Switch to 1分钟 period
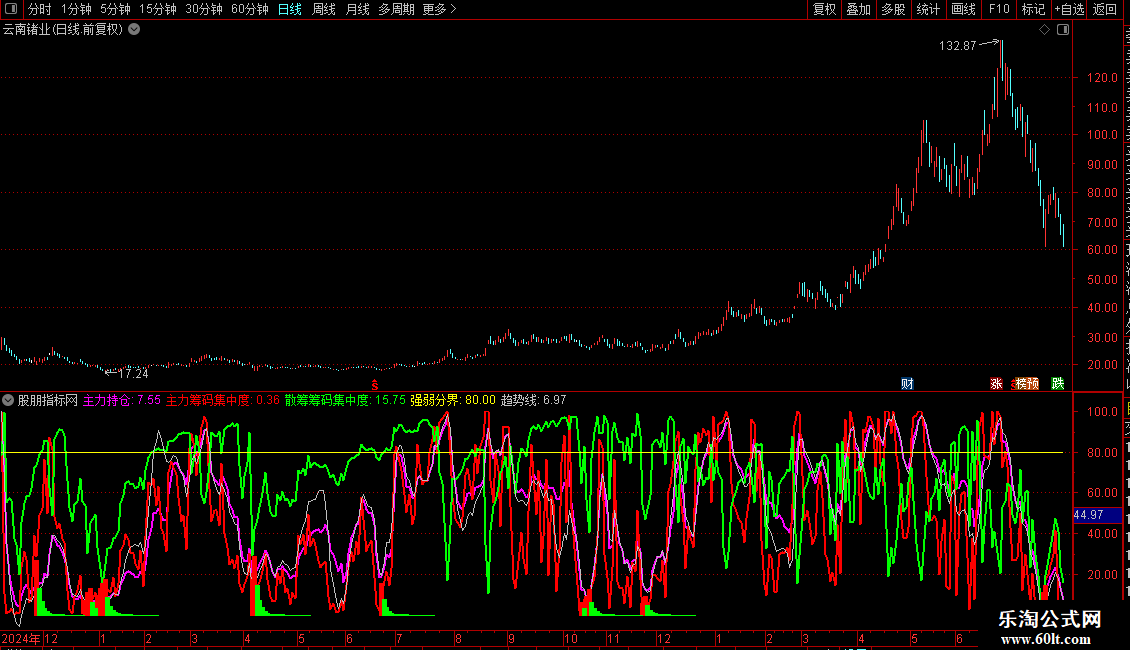 [76, 9]
